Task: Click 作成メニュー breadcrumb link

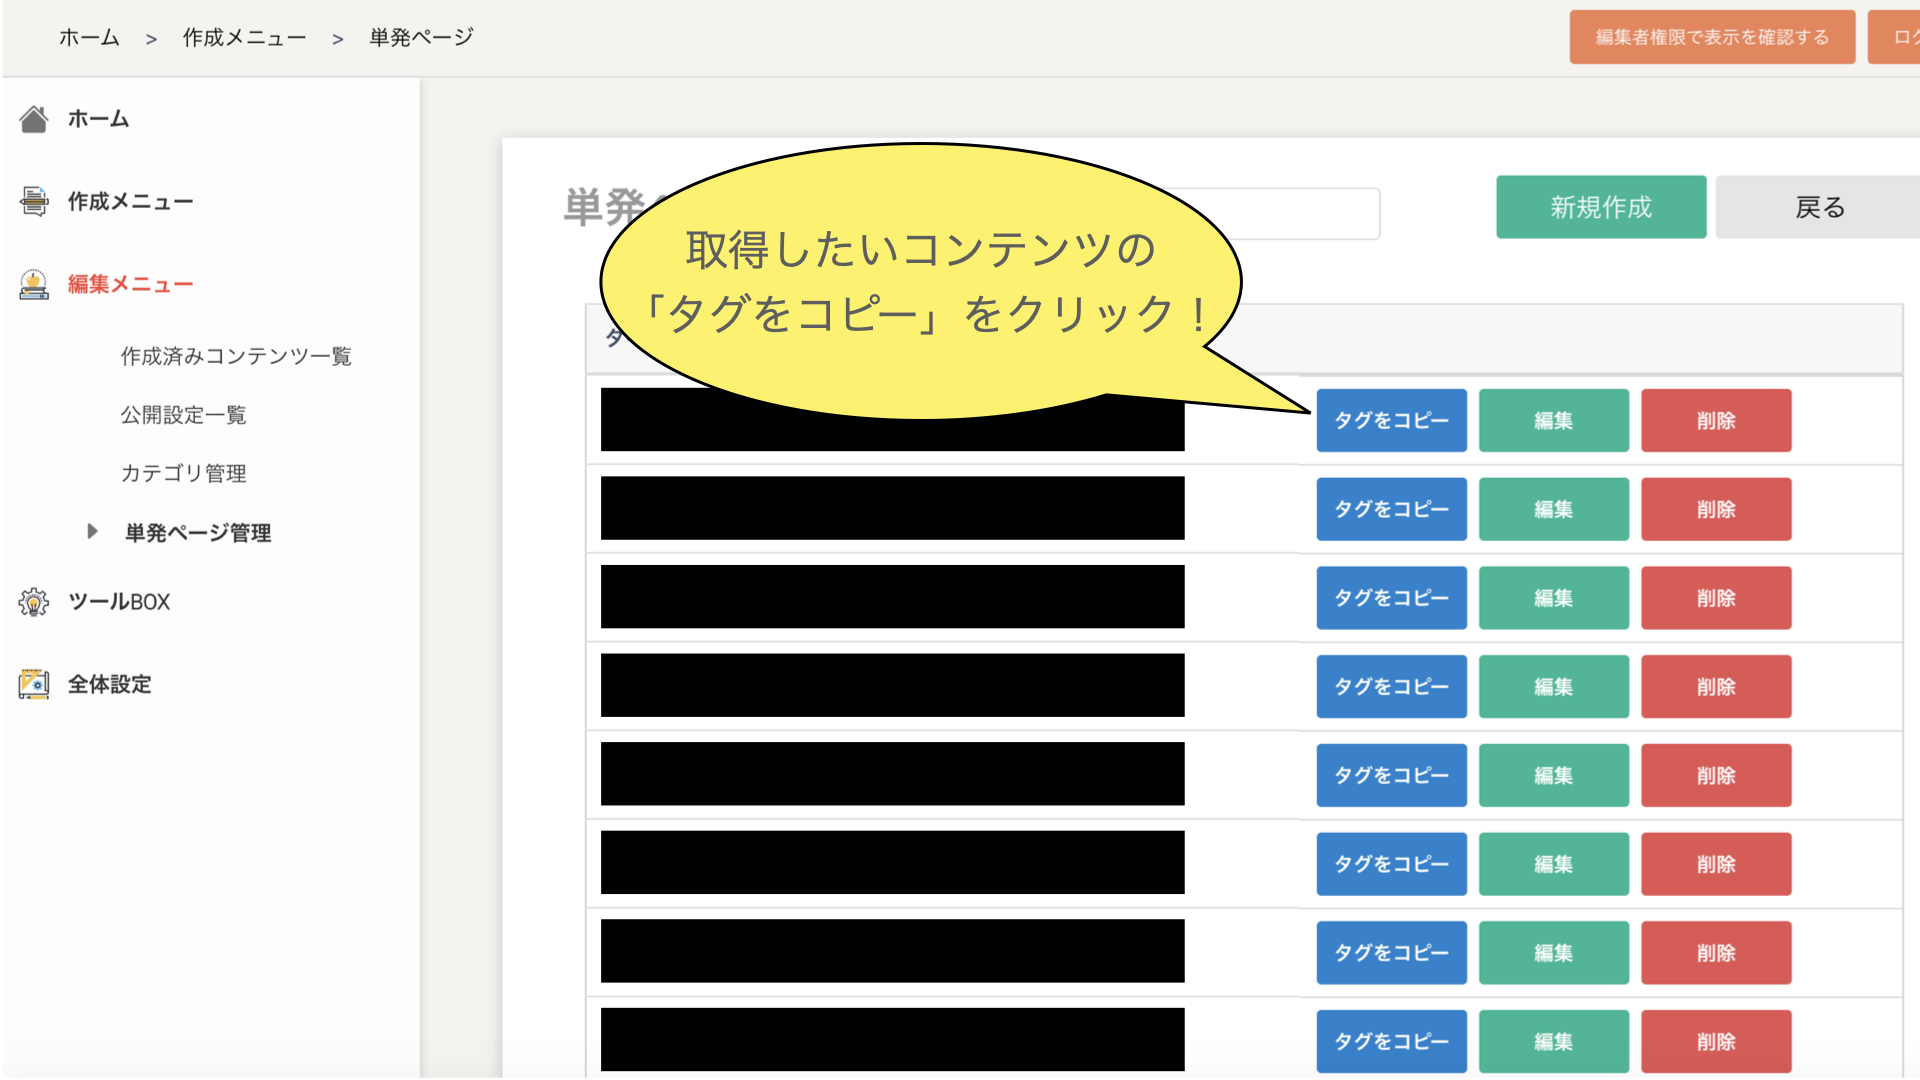Action: click(x=244, y=37)
